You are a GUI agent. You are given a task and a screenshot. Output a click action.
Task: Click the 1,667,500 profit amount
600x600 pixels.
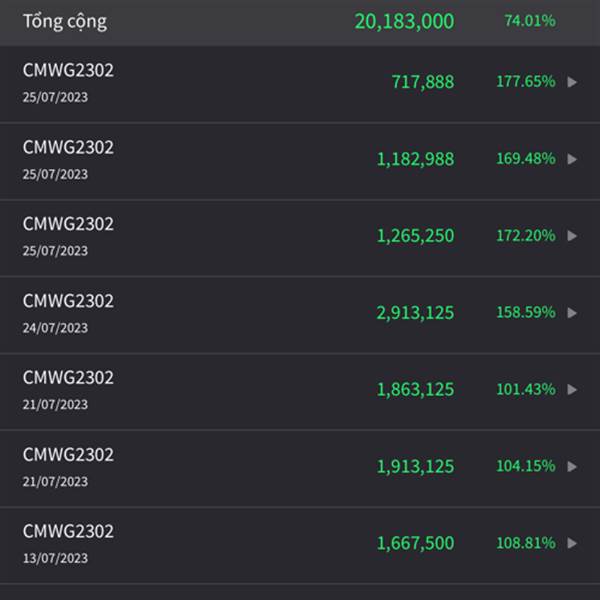tap(415, 544)
